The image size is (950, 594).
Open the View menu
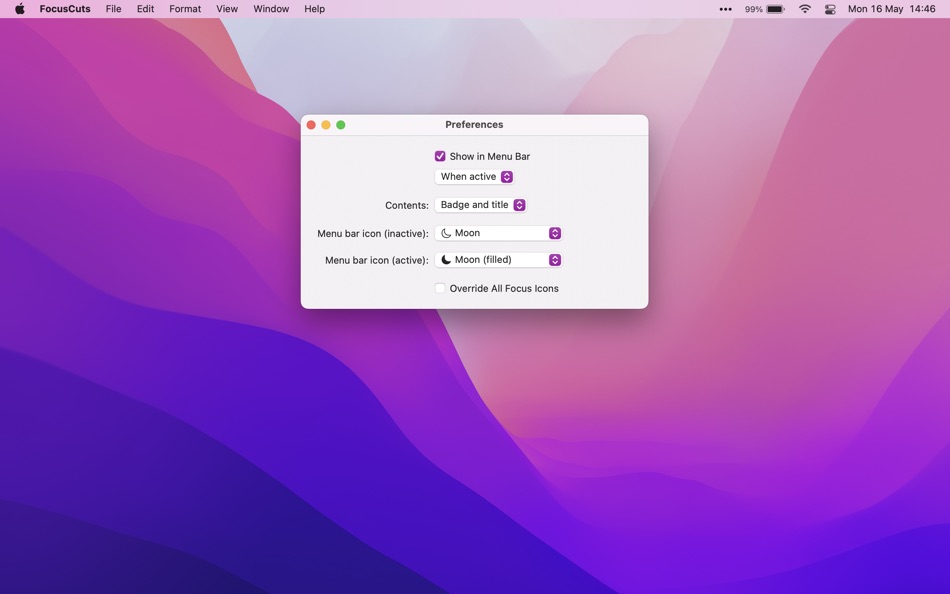(227, 9)
